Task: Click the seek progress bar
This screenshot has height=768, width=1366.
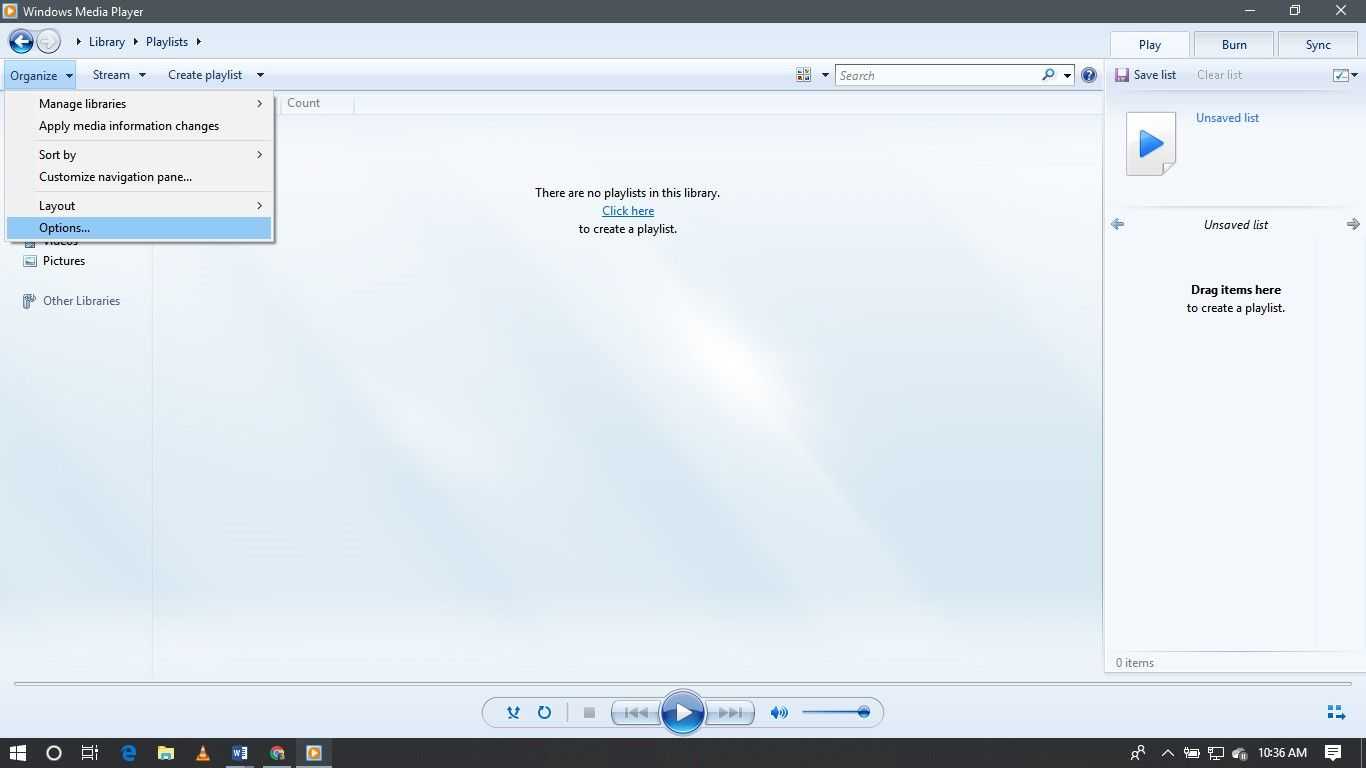Action: pos(683,684)
